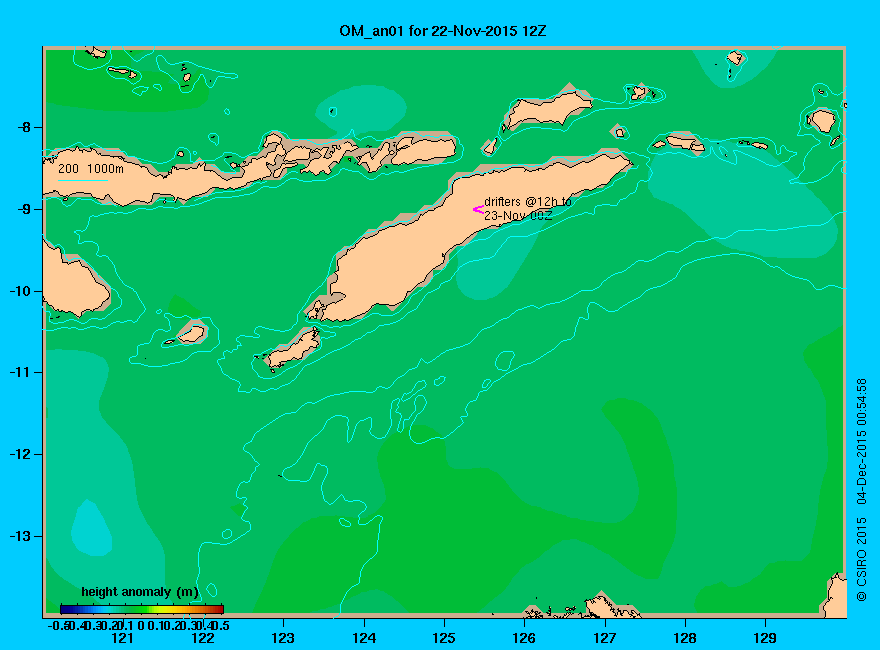
Task: Click longitude label 129 on x-axis
Action: click(x=765, y=638)
